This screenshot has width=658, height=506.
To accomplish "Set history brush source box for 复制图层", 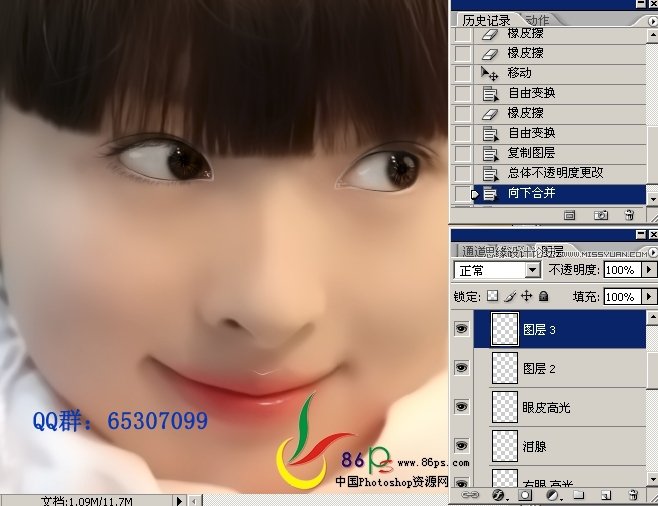I will click(462, 153).
